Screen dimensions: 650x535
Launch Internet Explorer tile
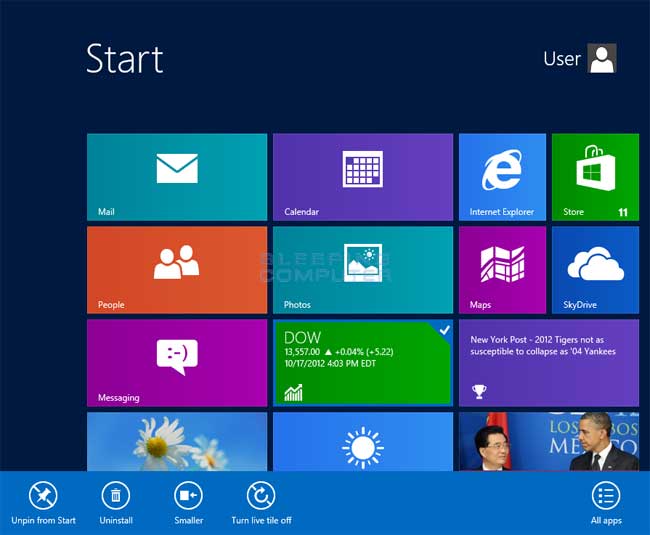pyautogui.click(x=502, y=177)
